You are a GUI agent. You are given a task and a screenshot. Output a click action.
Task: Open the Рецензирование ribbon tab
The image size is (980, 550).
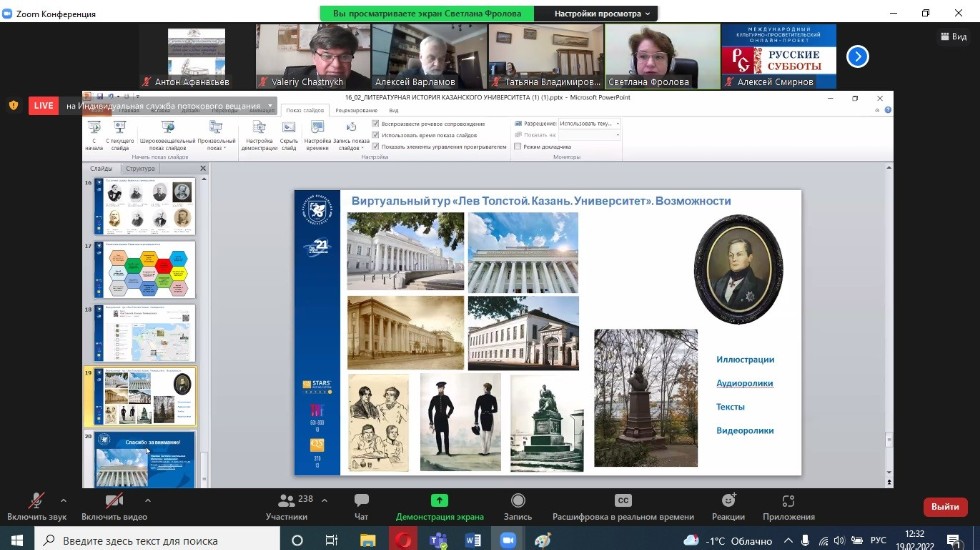point(355,110)
